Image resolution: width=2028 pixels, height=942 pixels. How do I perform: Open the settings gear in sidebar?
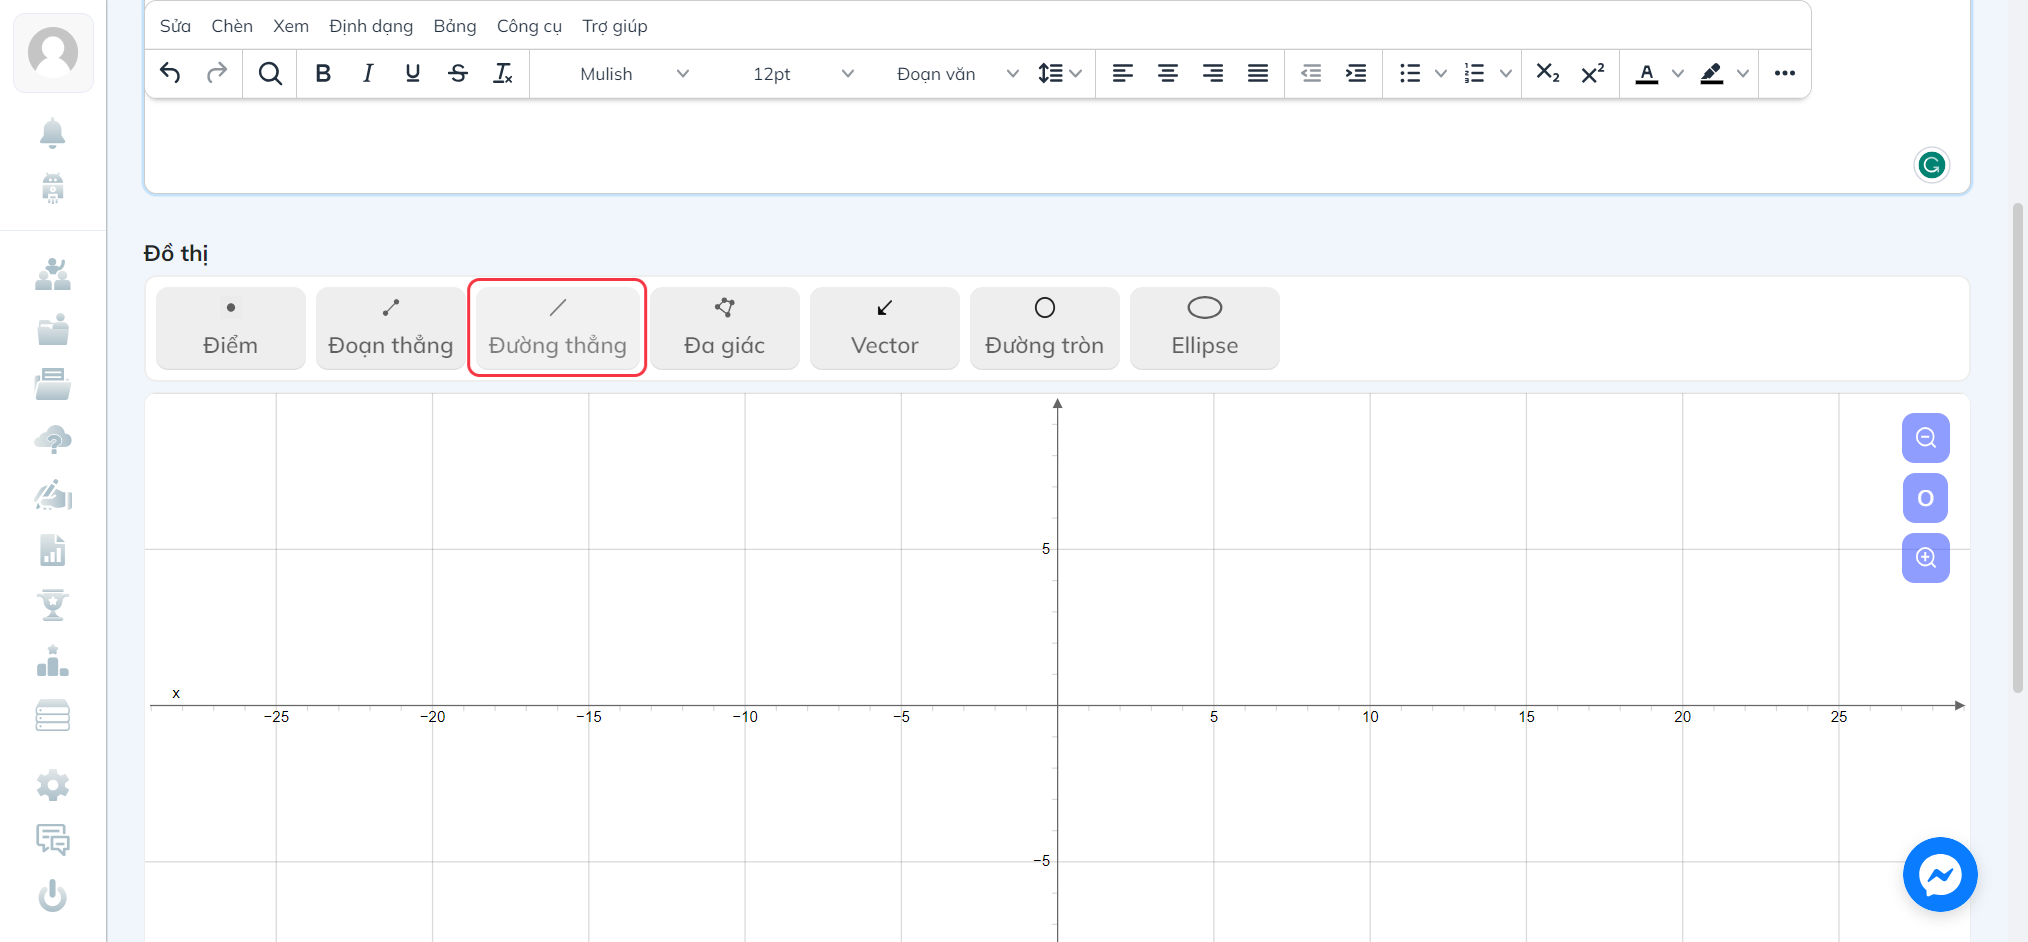point(53,786)
